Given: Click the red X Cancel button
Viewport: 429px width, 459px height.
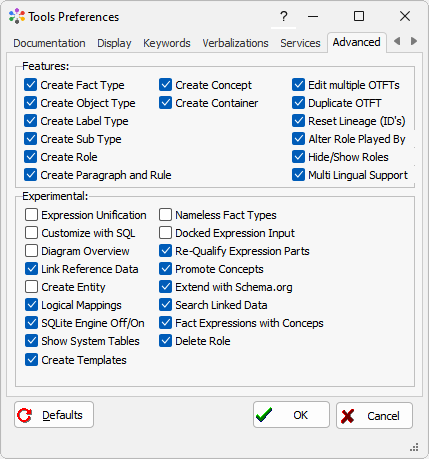Looking at the screenshot, I should tap(374, 415).
